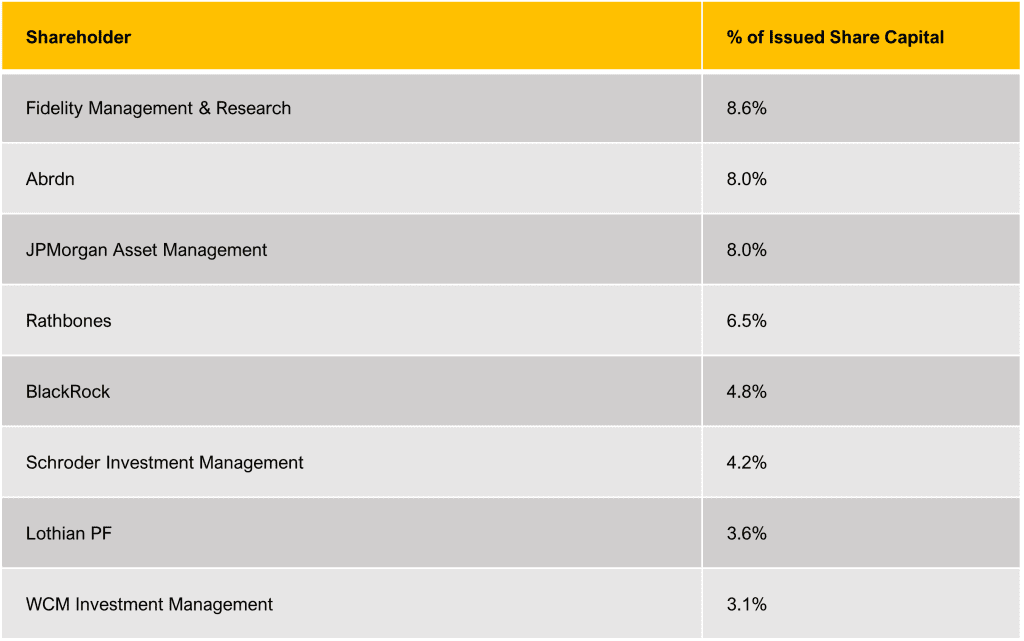The width and height of the screenshot is (1024, 641).
Task: Click the Lothian PF shareholder cell
Action: pyautogui.click(x=68, y=534)
